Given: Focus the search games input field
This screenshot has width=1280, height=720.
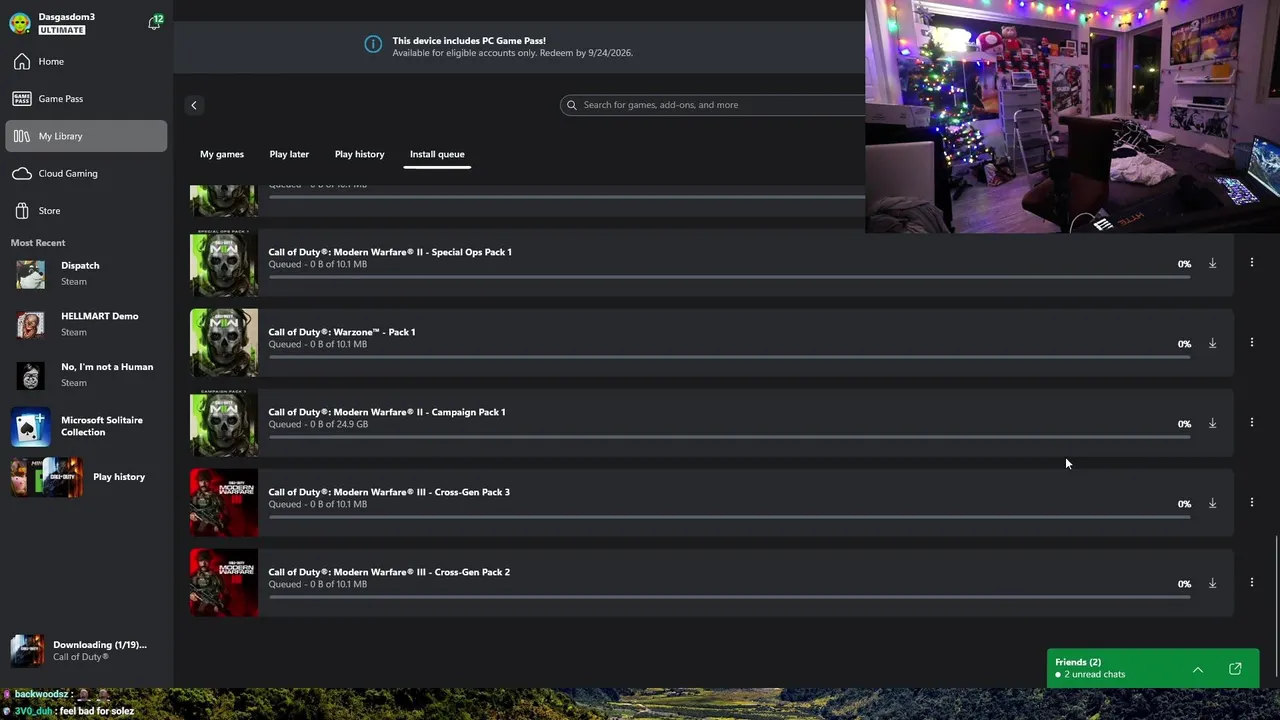Looking at the screenshot, I should [x=713, y=105].
